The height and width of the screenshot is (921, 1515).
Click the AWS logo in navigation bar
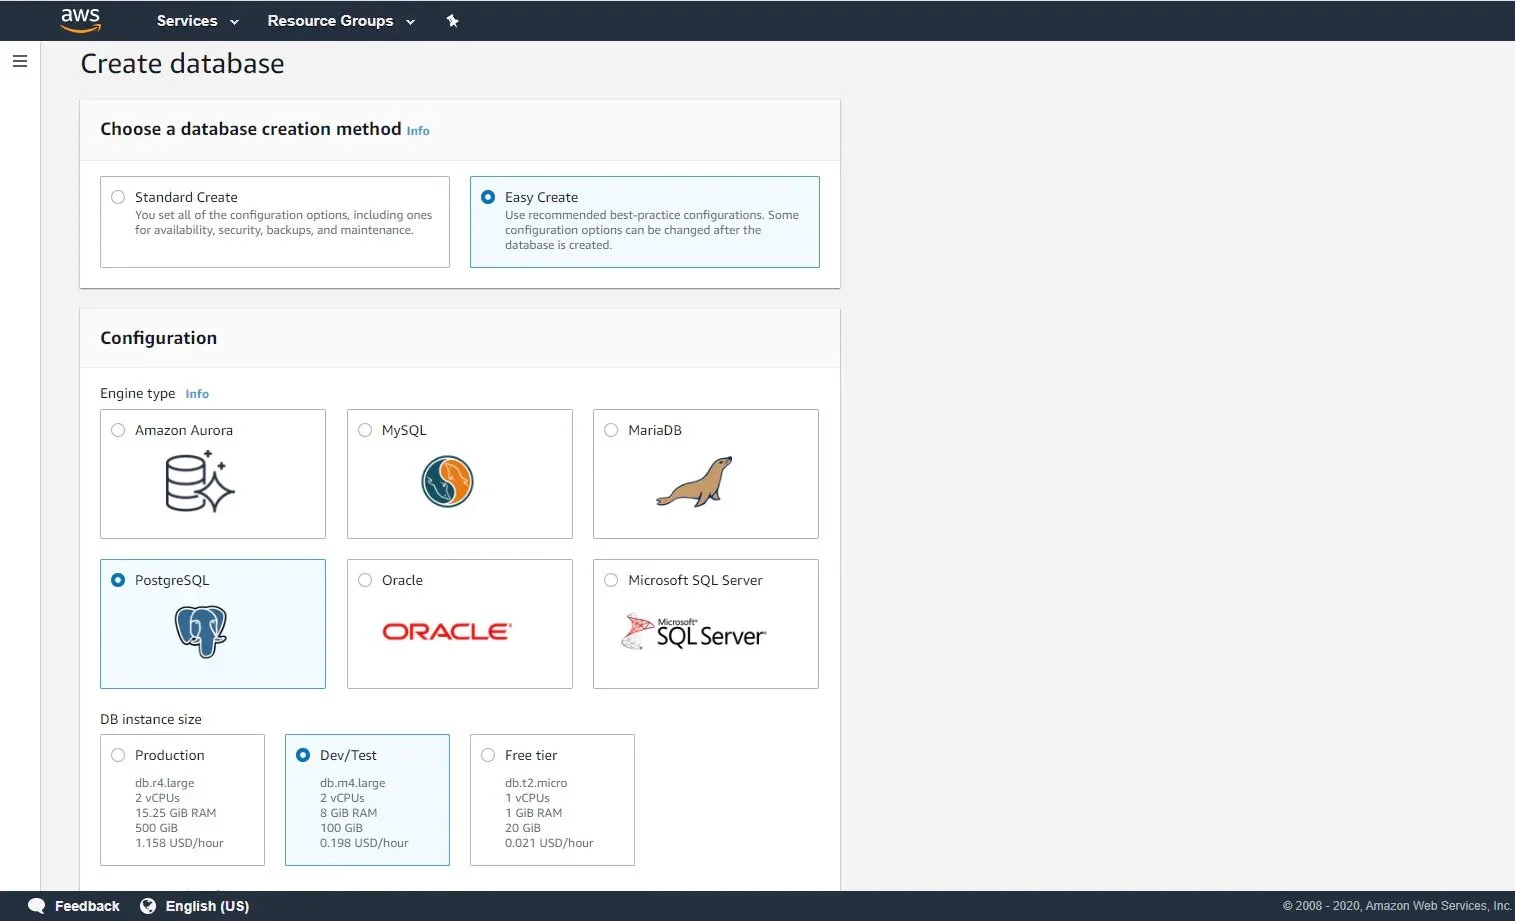click(80, 20)
